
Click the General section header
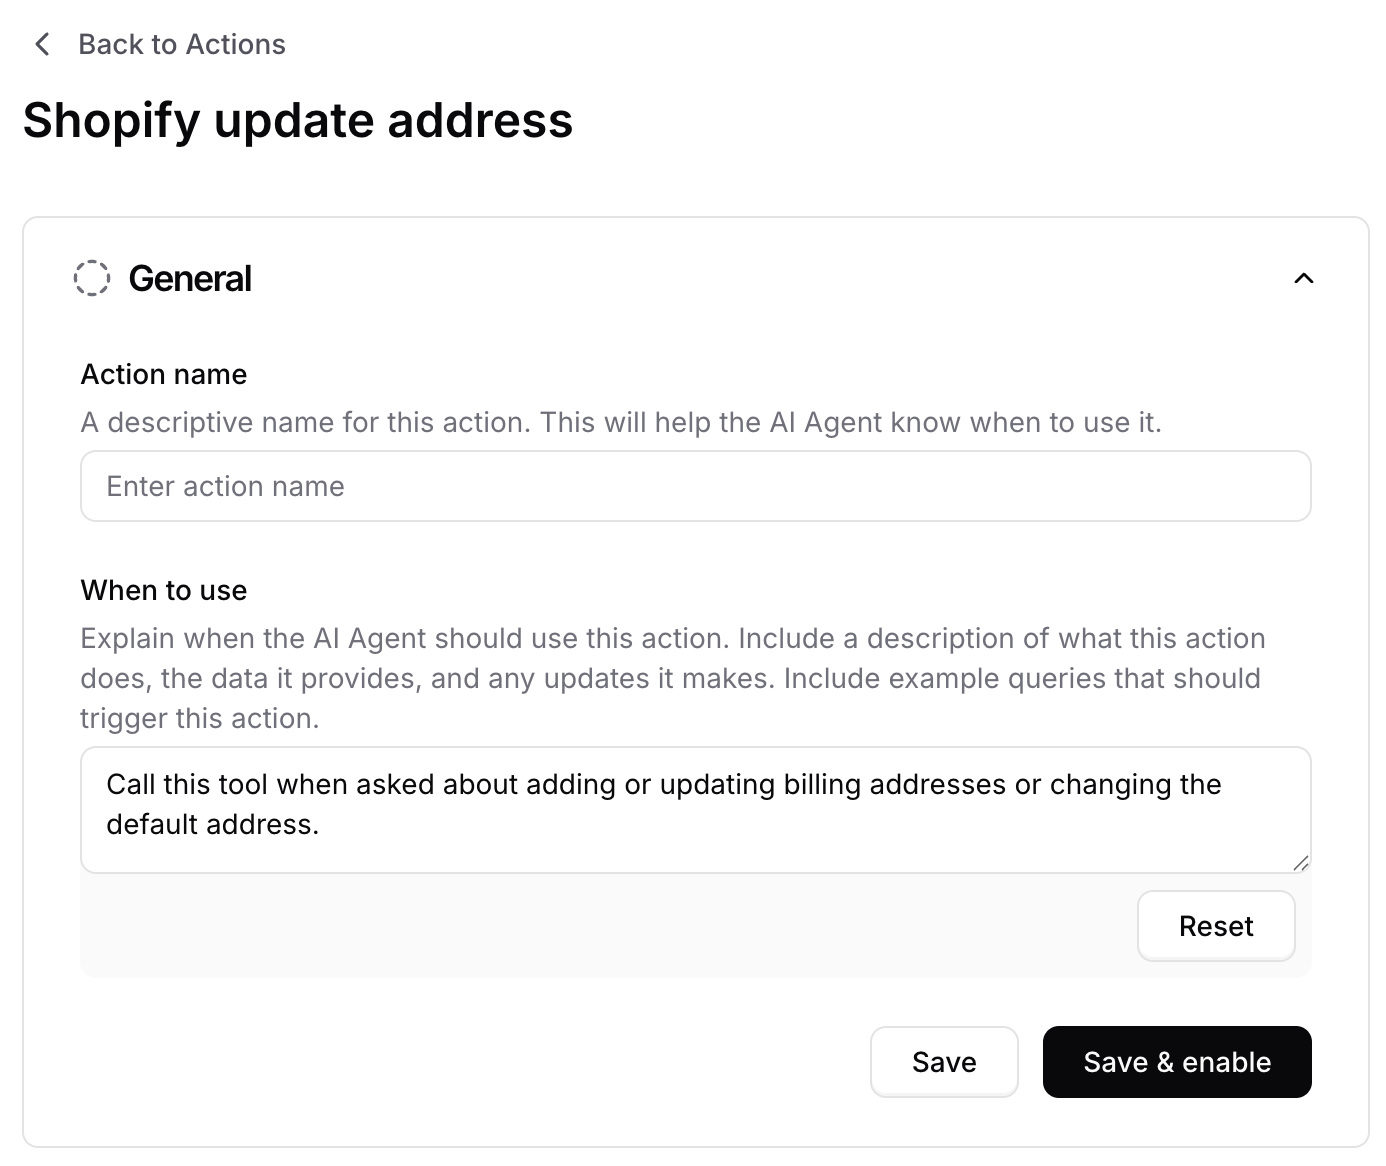click(x=190, y=278)
